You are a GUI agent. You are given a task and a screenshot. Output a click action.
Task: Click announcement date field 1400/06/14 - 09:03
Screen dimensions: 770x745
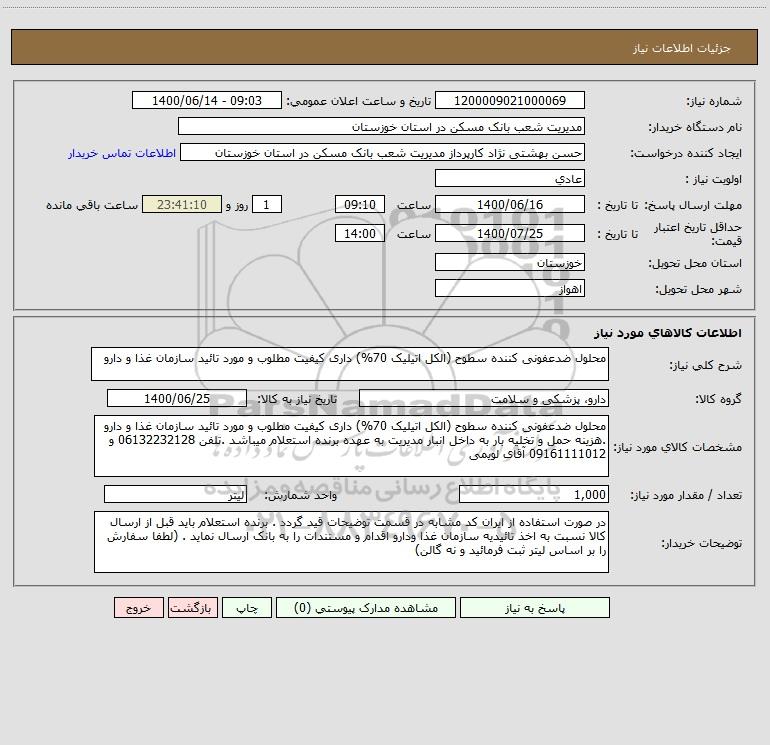[207, 100]
